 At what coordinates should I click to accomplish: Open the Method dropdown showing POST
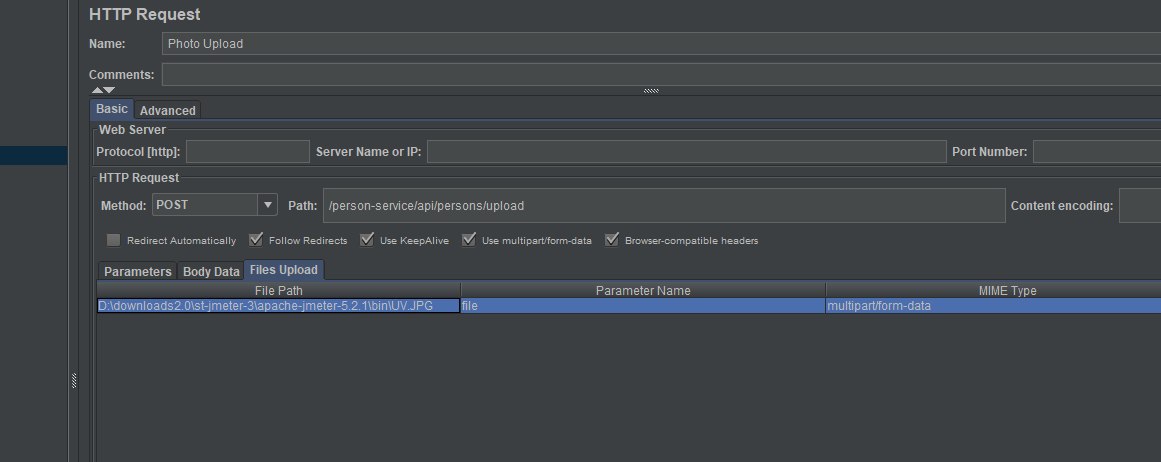coord(215,205)
